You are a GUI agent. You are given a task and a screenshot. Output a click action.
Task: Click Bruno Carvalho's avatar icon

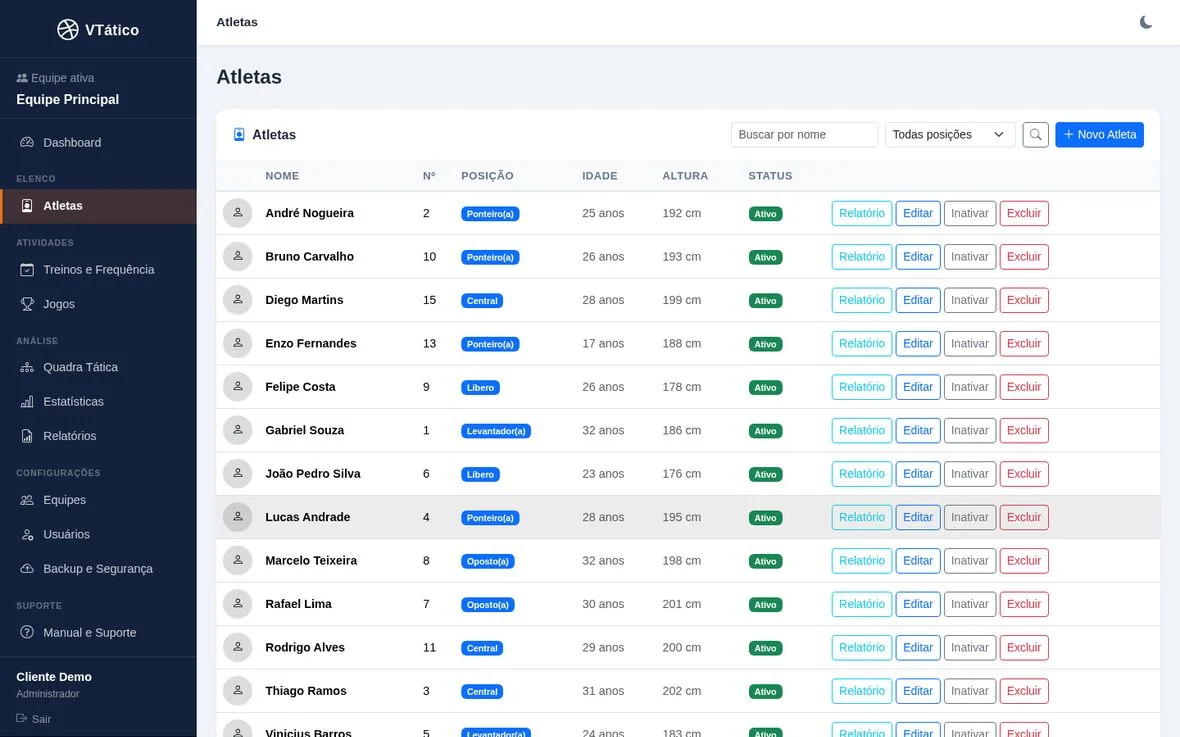click(x=238, y=257)
